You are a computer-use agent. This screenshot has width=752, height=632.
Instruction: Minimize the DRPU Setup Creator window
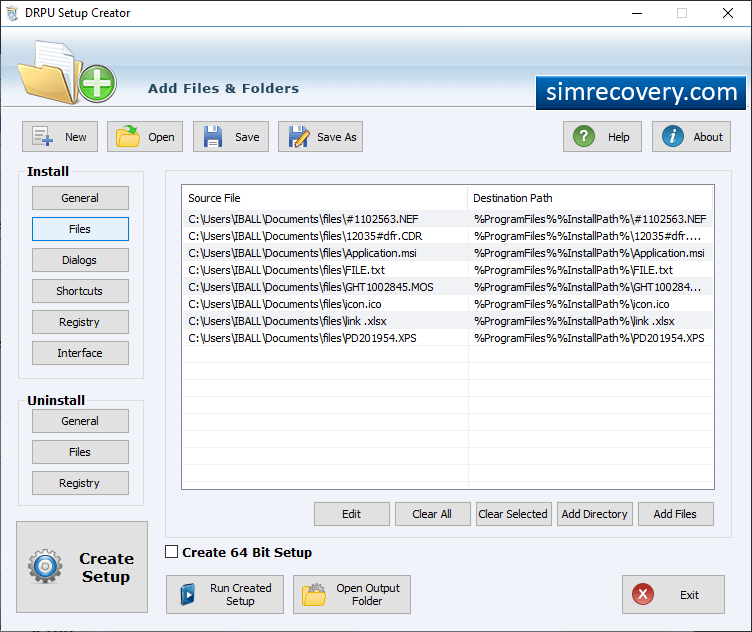pyautogui.click(x=637, y=13)
